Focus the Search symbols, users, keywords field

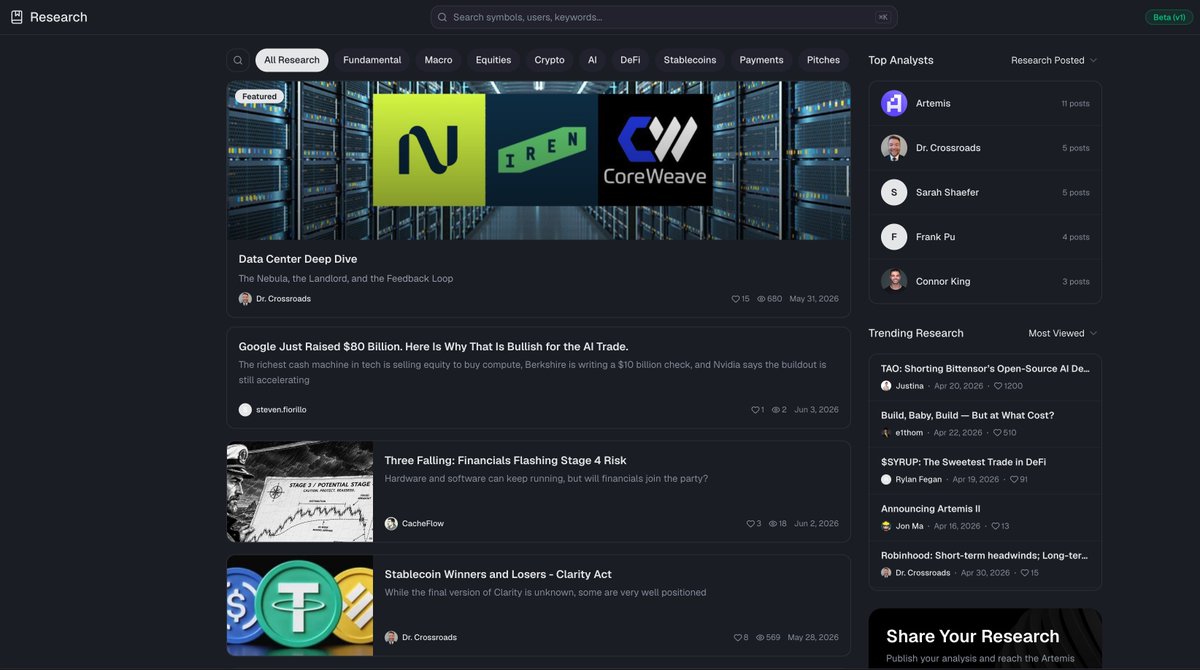pyautogui.click(x=663, y=17)
